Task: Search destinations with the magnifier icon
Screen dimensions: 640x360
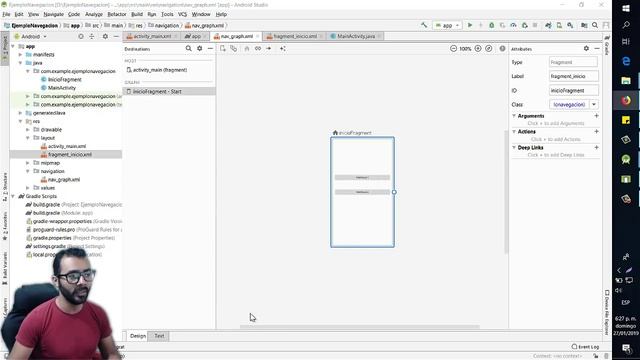Action: point(189,49)
